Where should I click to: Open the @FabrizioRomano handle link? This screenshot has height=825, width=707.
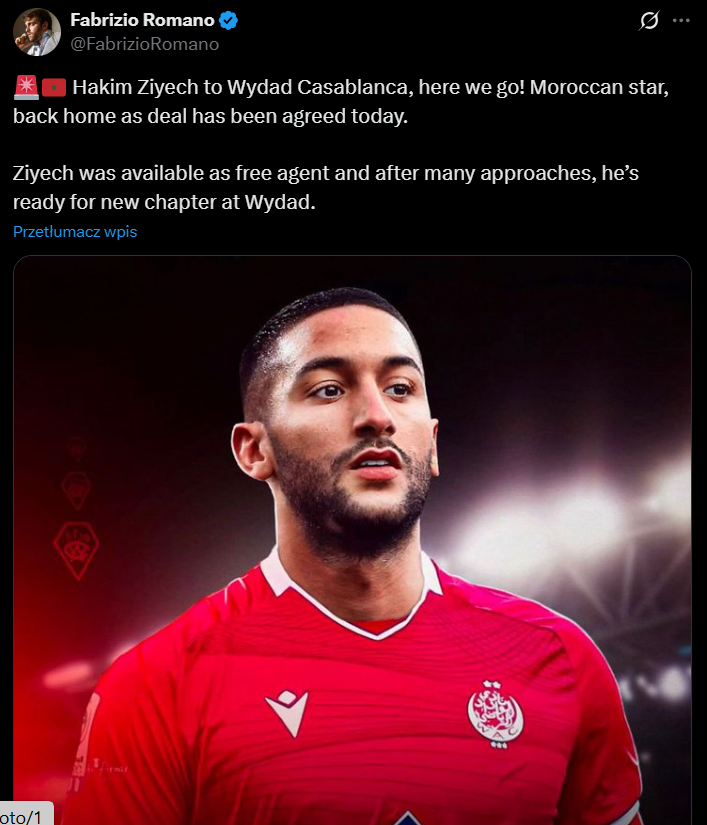(145, 44)
